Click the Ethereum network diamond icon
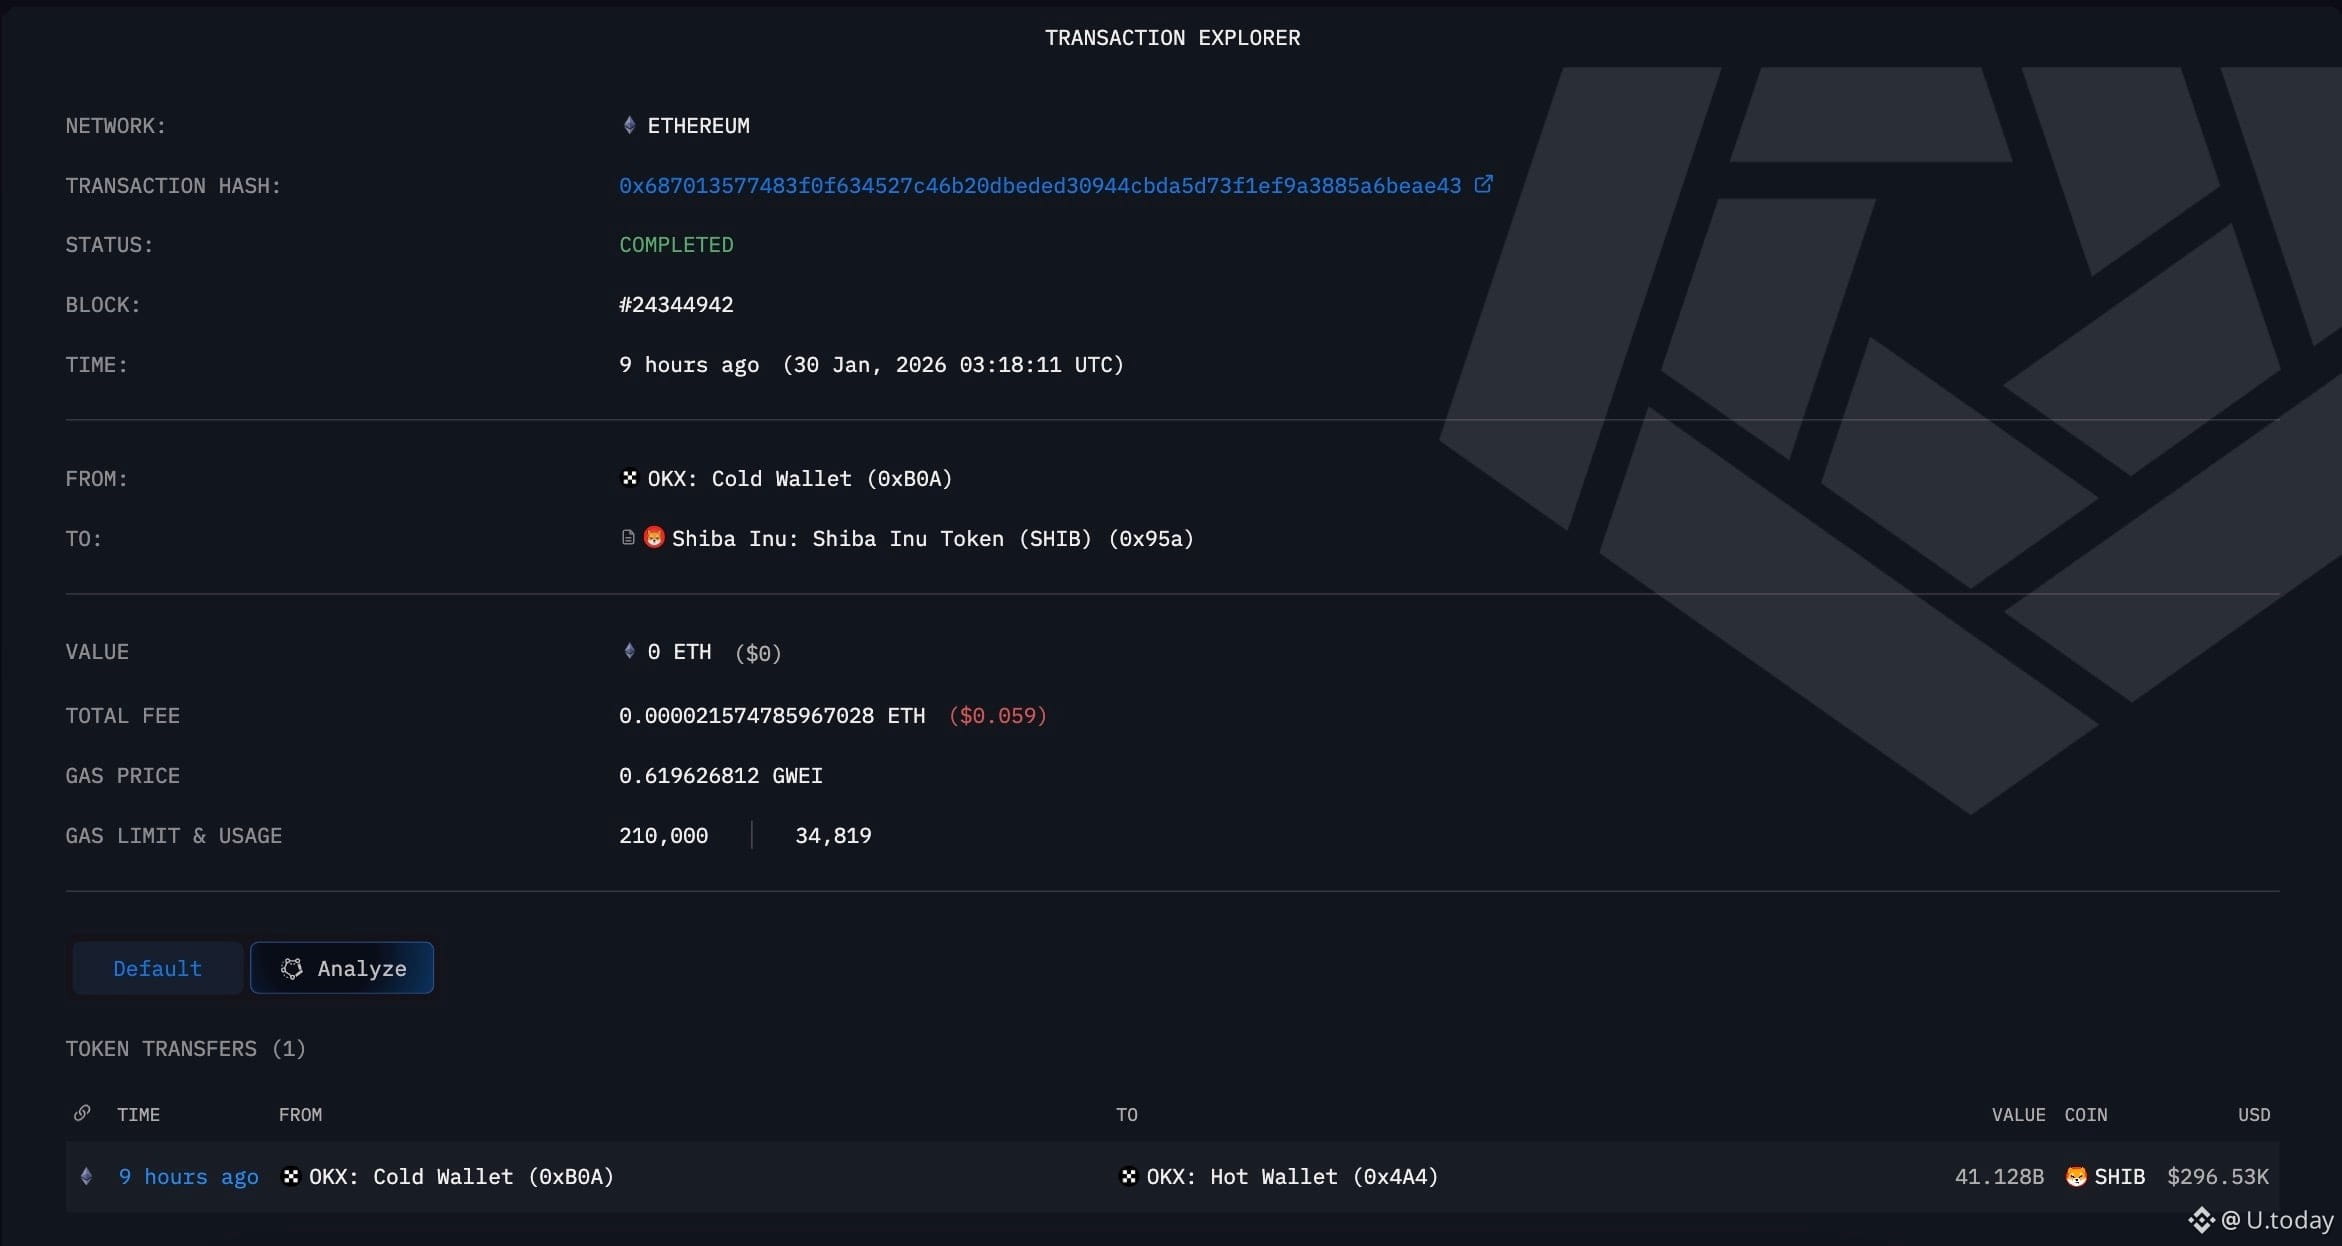Screen dimensions: 2342x1246 (x=629, y=125)
